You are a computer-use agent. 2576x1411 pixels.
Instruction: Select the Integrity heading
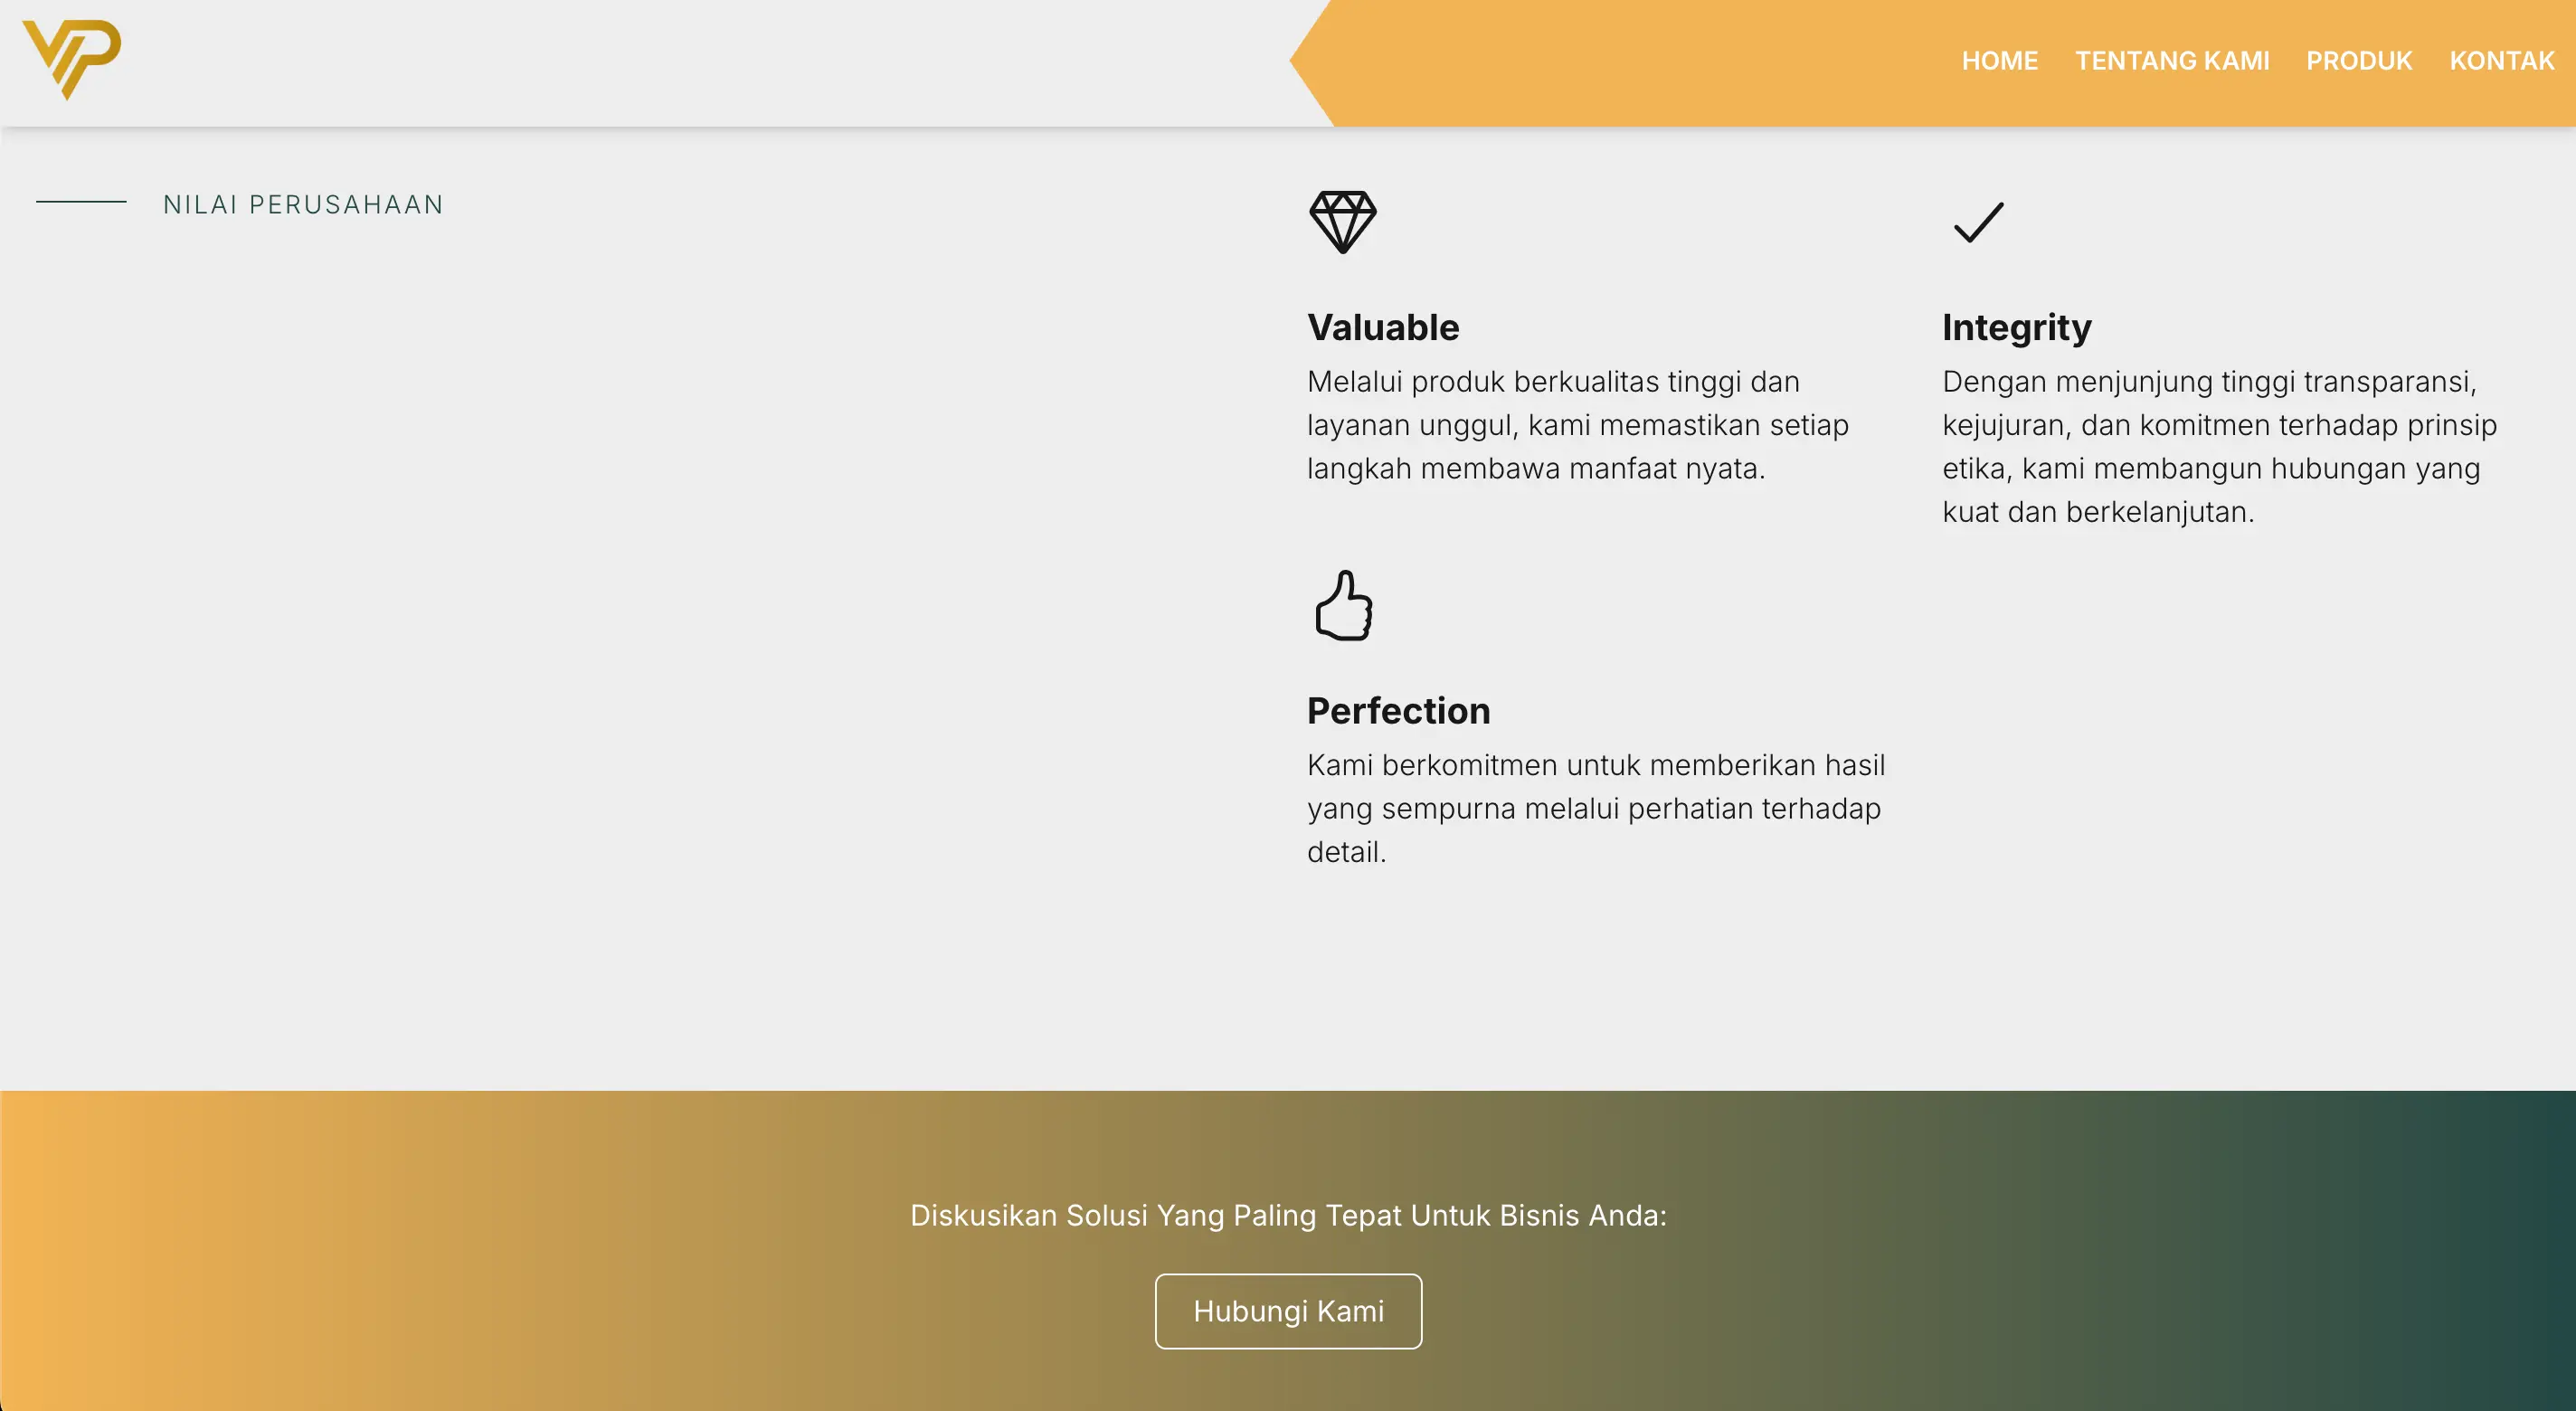pos(2016,328)
